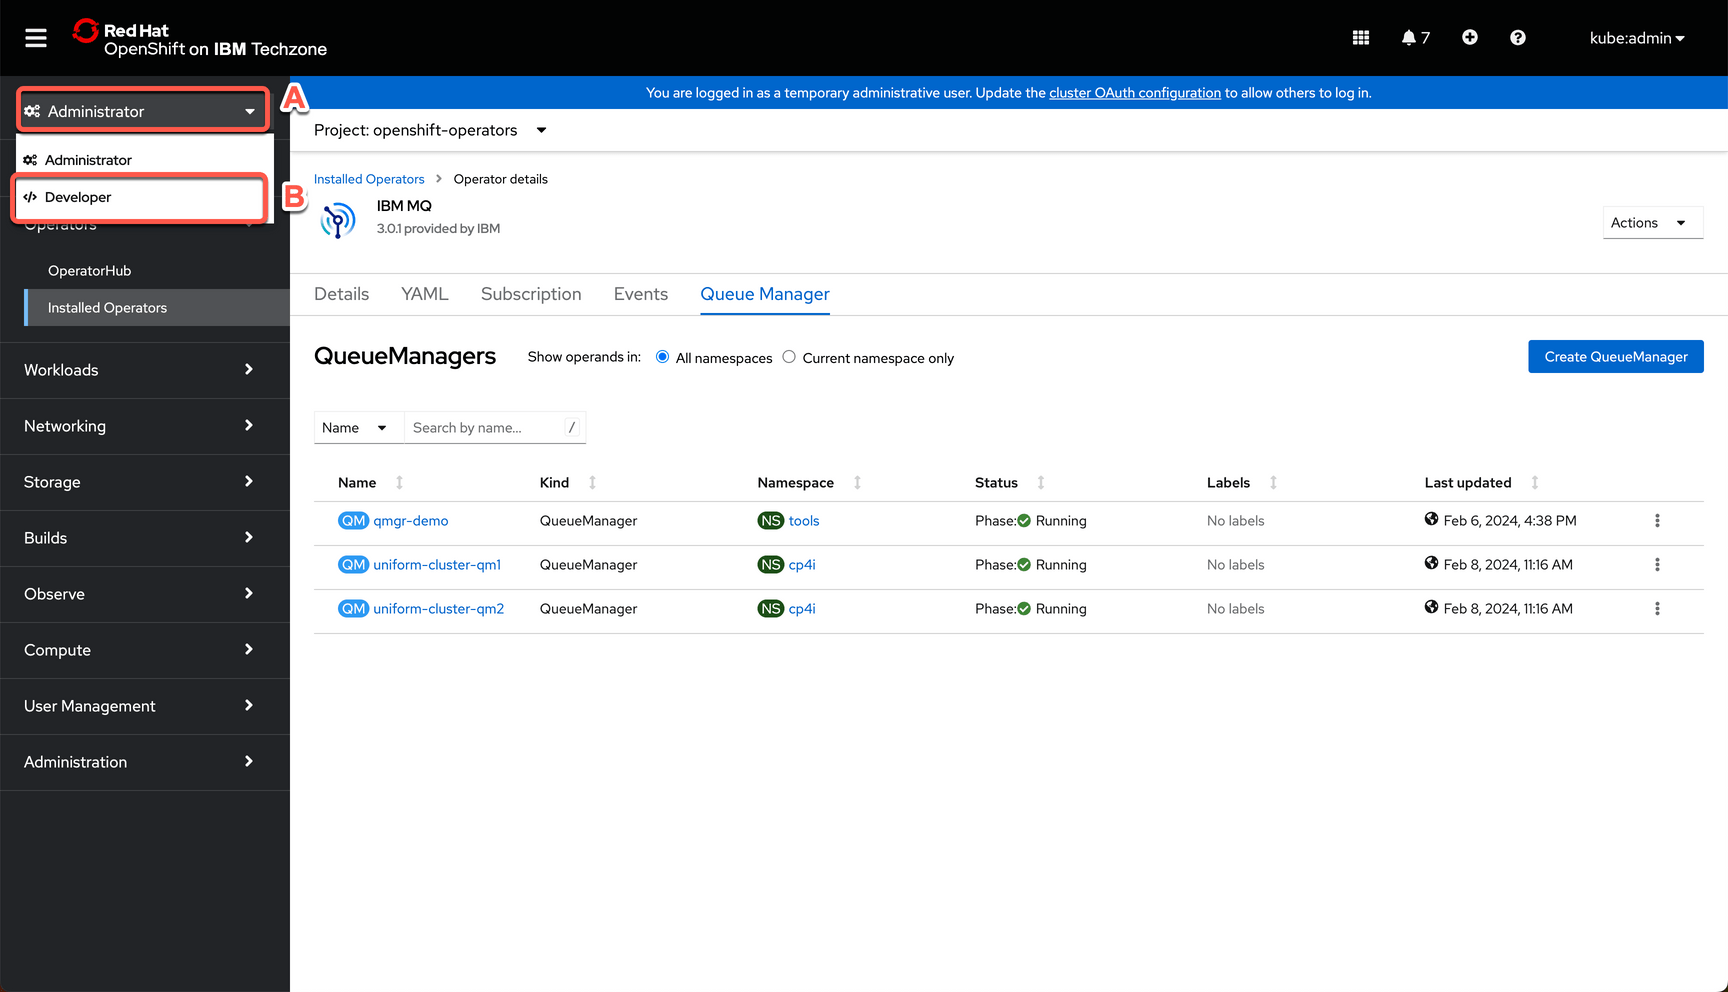Select the All namespaces radio button

coord(662,356)
